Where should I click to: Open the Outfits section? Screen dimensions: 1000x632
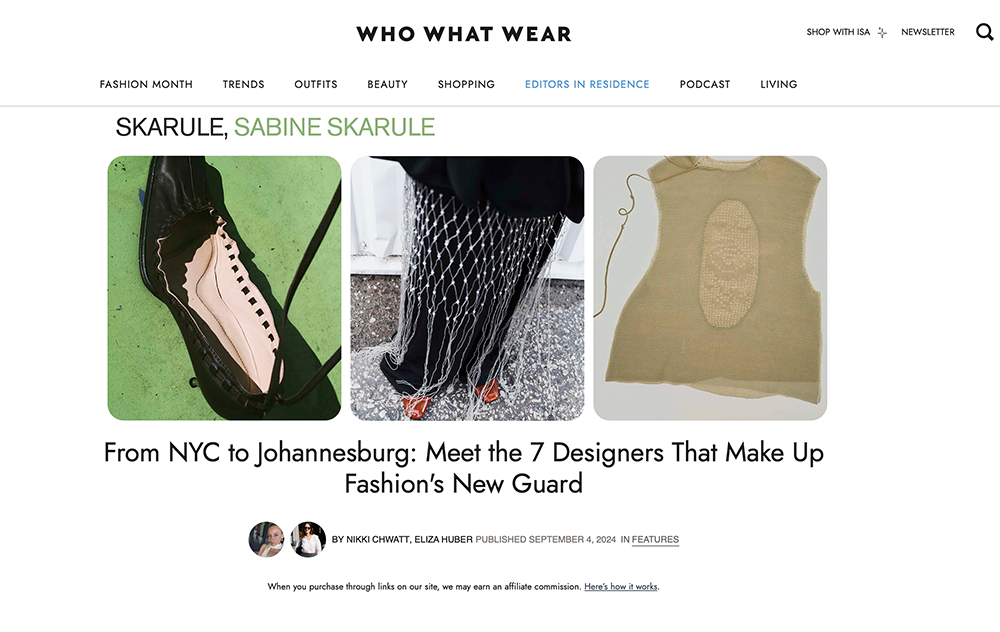point(316,84)
